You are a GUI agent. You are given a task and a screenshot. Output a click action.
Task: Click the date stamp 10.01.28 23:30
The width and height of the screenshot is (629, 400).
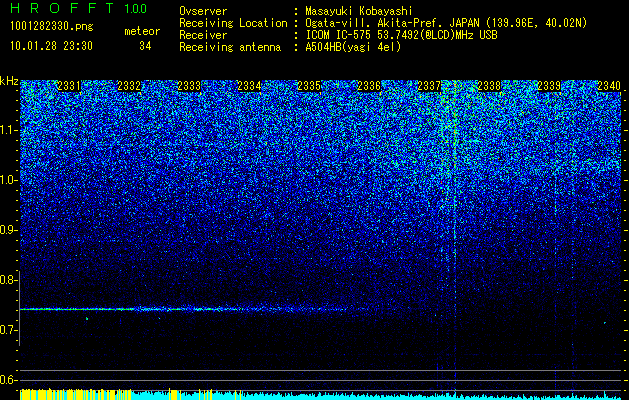tap(51, 46)
